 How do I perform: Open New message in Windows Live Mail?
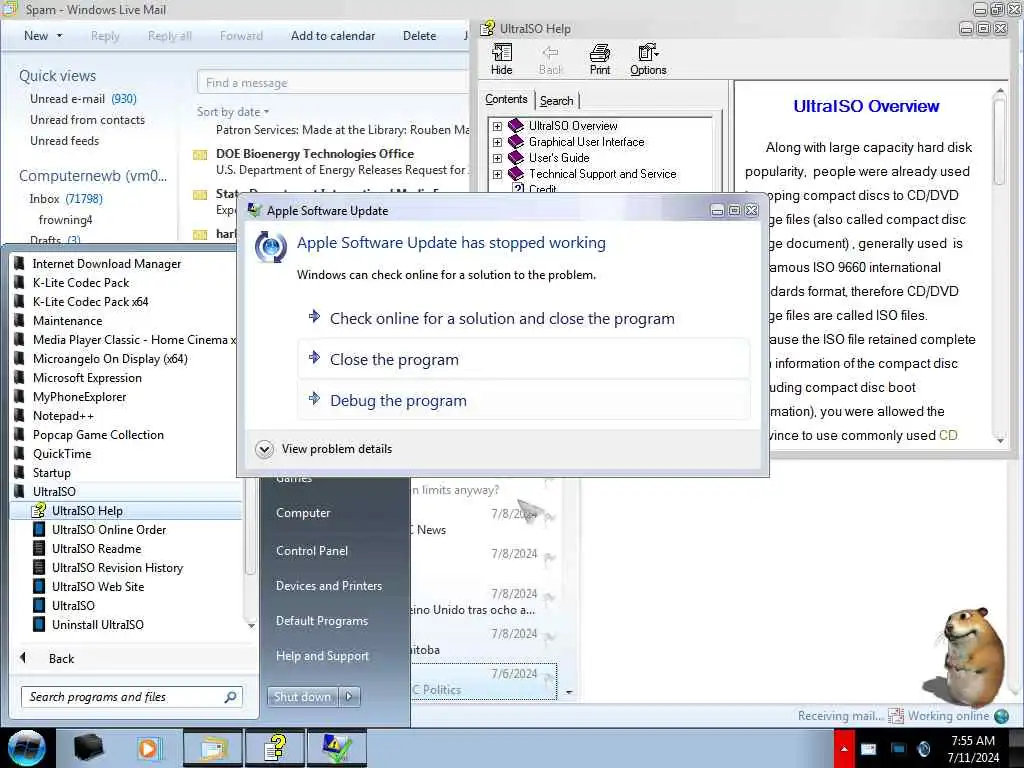click(35, 36)
